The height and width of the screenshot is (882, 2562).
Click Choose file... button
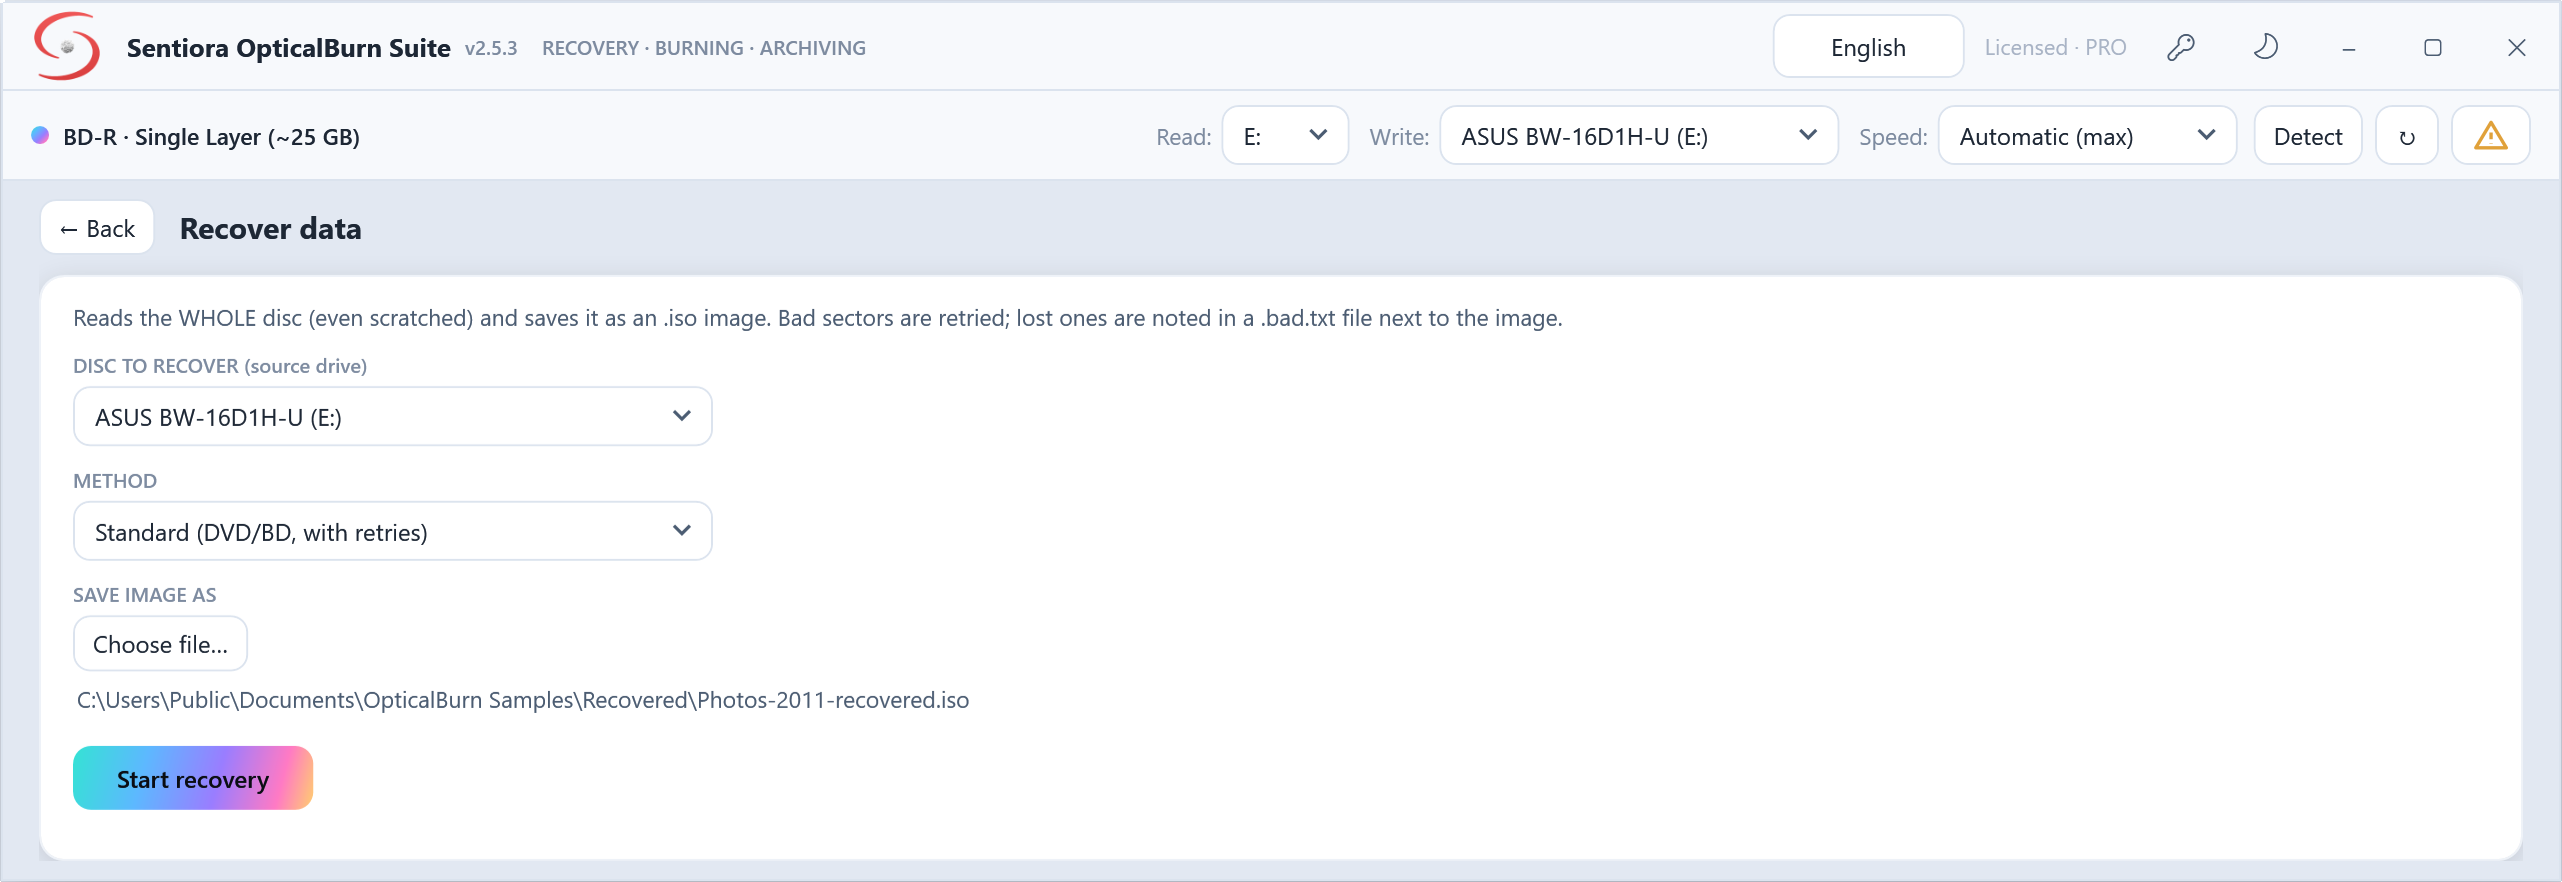[x=160, y=644]
